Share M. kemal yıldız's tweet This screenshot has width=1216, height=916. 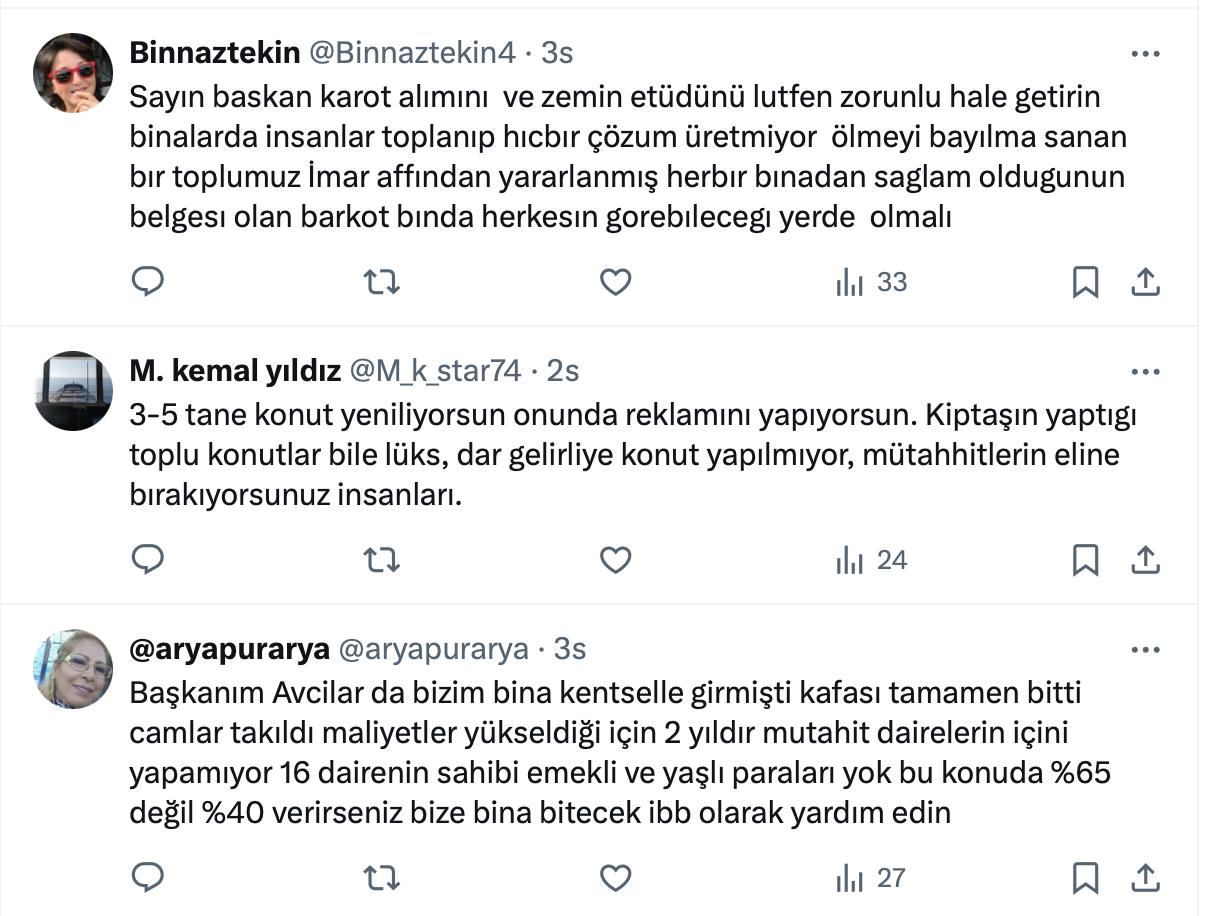point(1144,561)
